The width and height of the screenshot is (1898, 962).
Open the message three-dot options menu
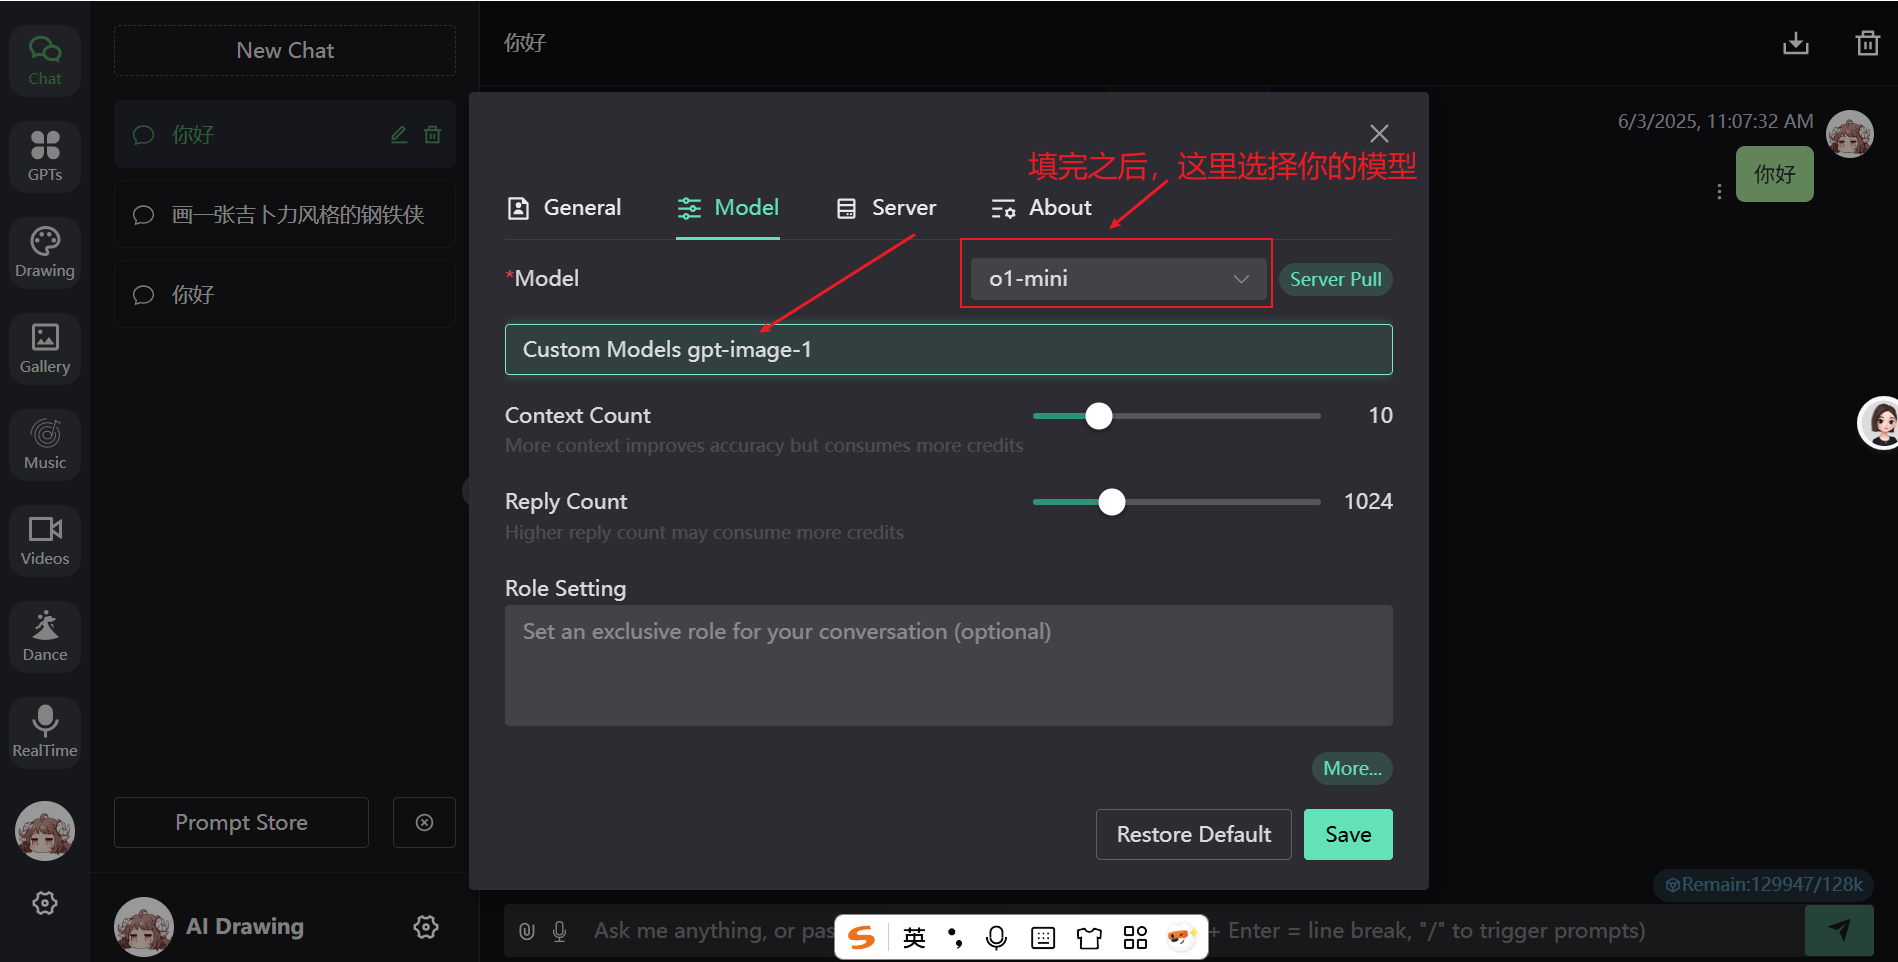click(1719, 191)
